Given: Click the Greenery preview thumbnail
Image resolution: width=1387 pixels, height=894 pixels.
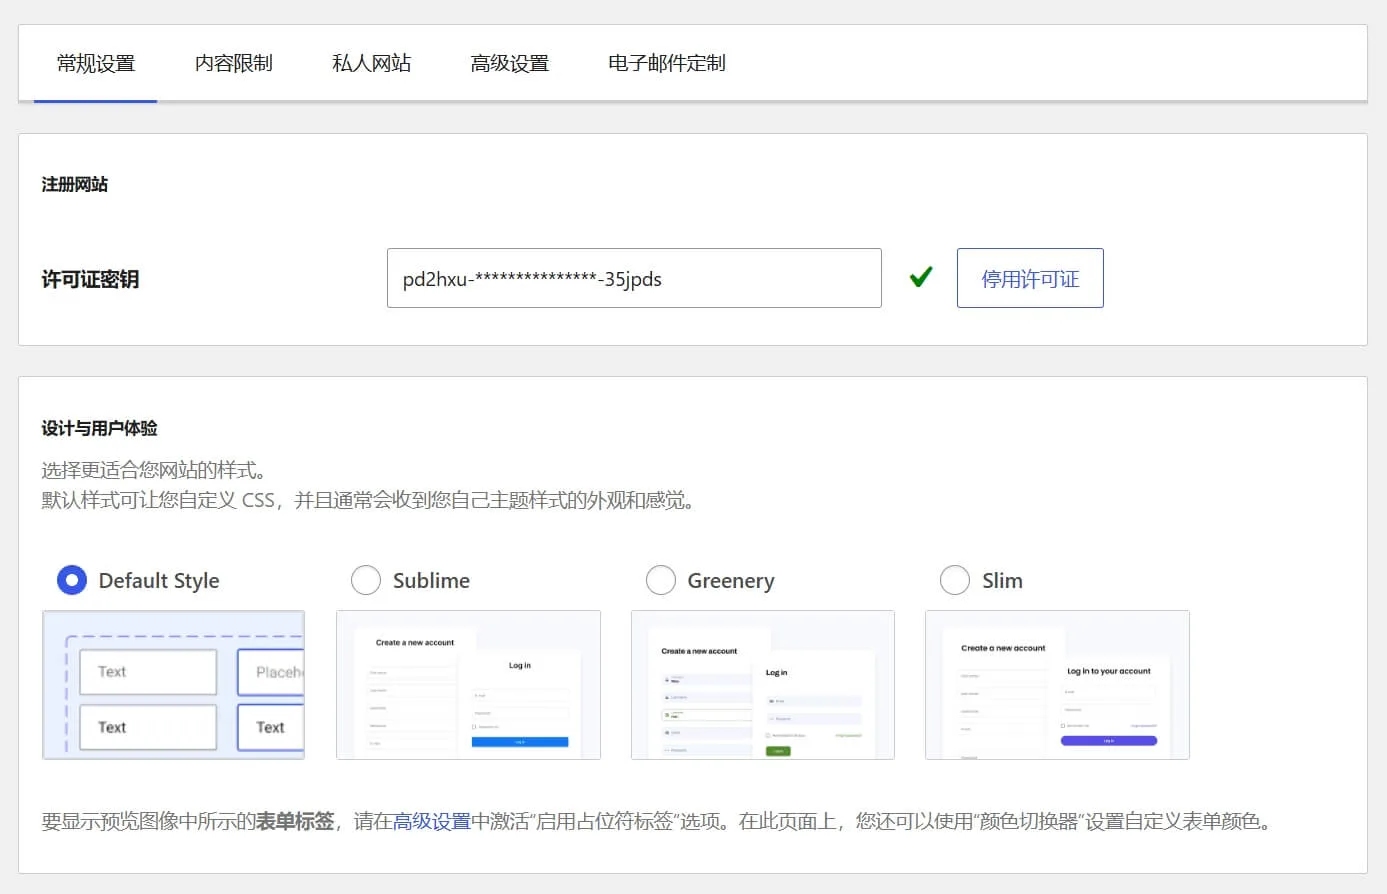Looking at the screenshot, I should tap(762, 685).
